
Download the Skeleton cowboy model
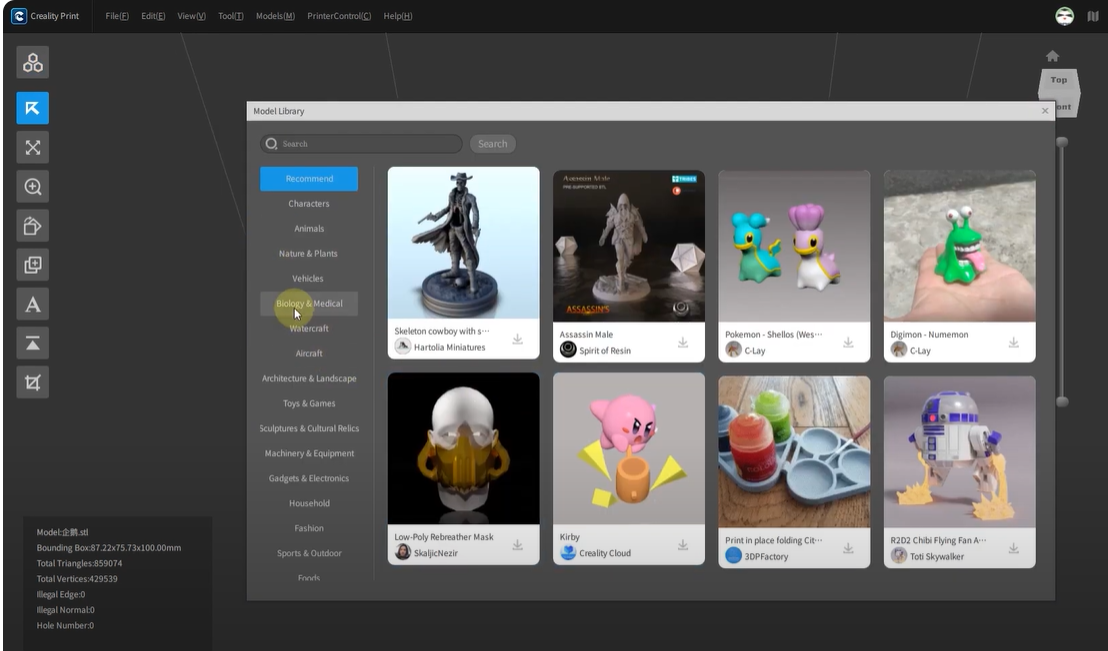point(517,339)
